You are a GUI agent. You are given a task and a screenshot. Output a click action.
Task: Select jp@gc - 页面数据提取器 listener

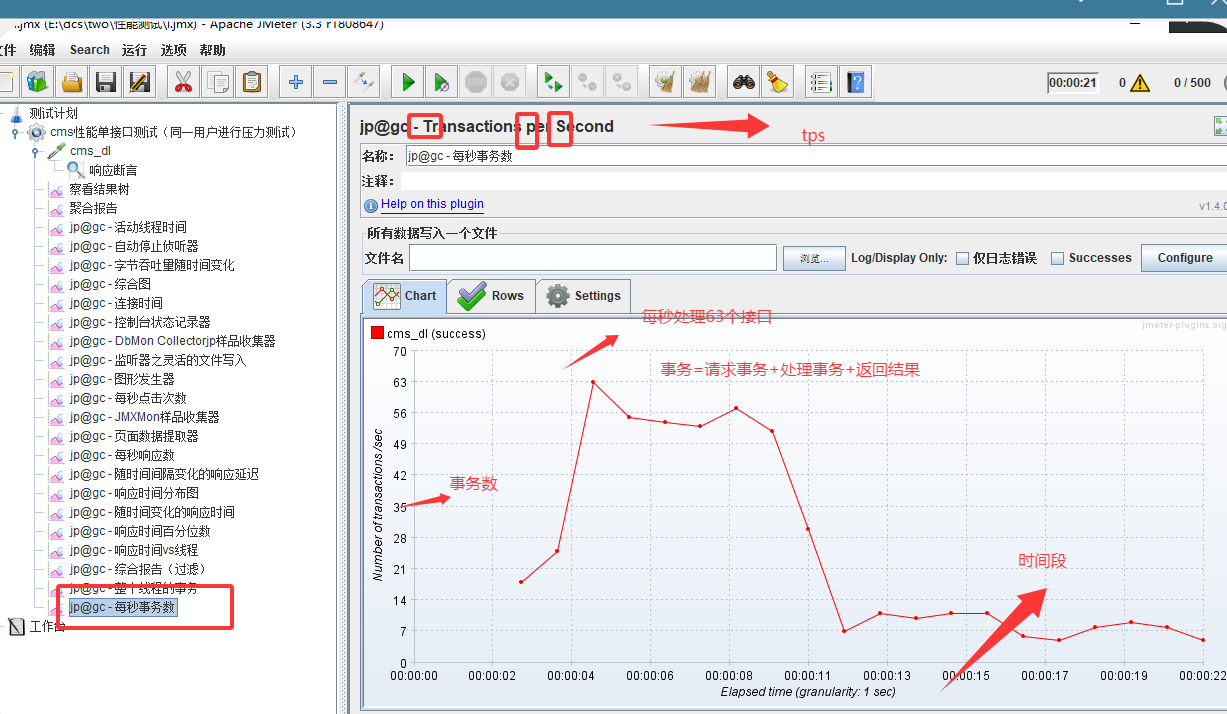134,436
